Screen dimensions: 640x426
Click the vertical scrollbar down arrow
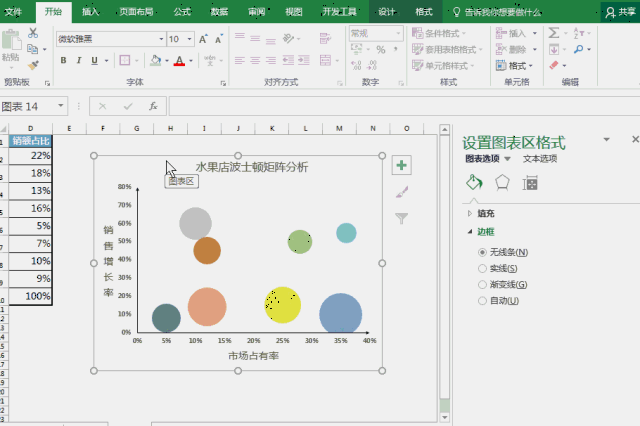(444, 417)
